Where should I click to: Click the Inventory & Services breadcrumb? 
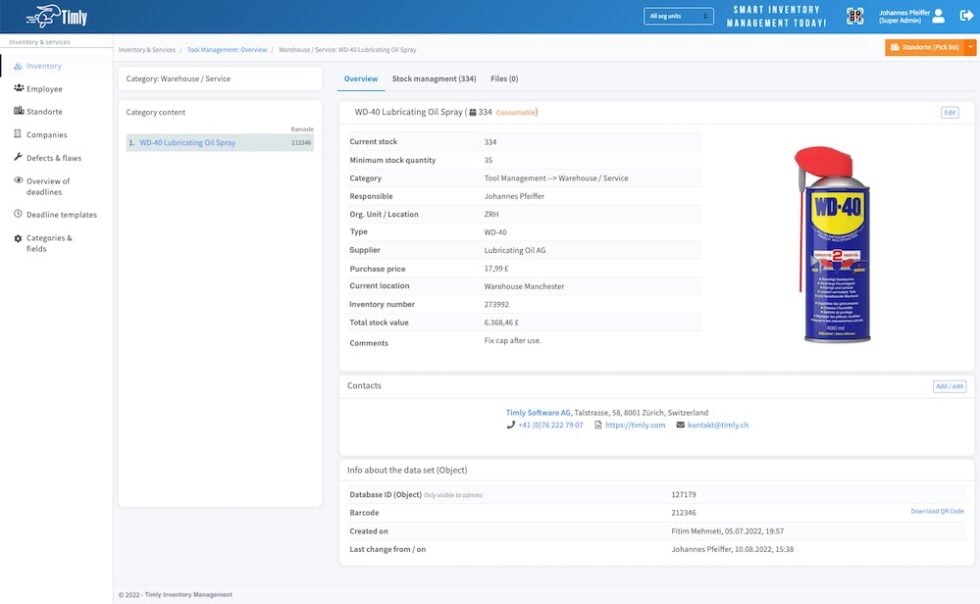tap(147, 49)
